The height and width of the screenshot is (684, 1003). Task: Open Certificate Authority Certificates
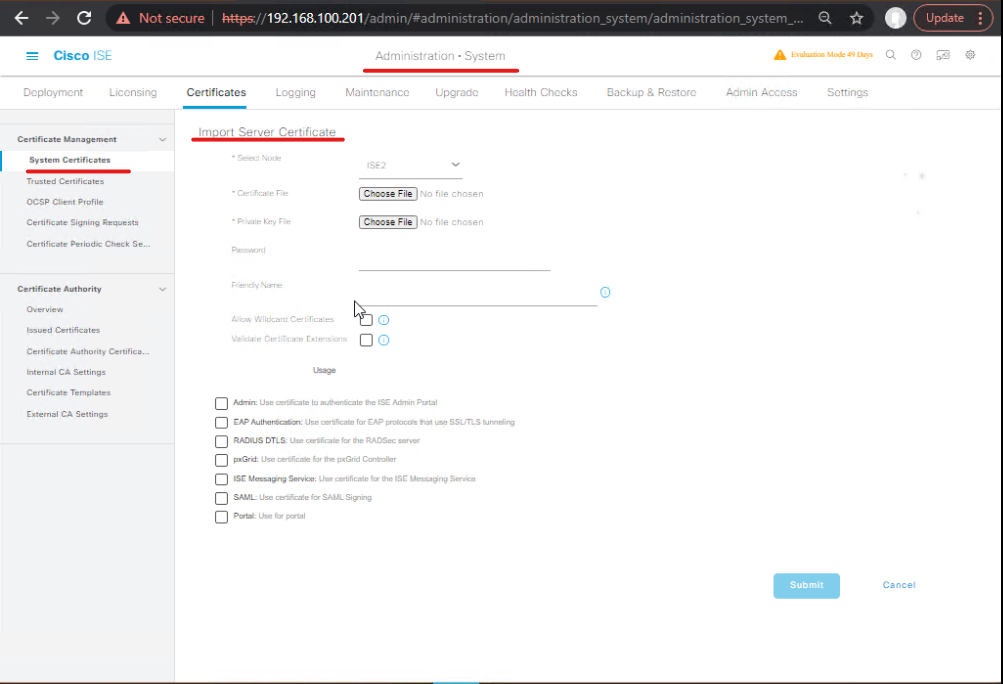[x=88, y=352]
